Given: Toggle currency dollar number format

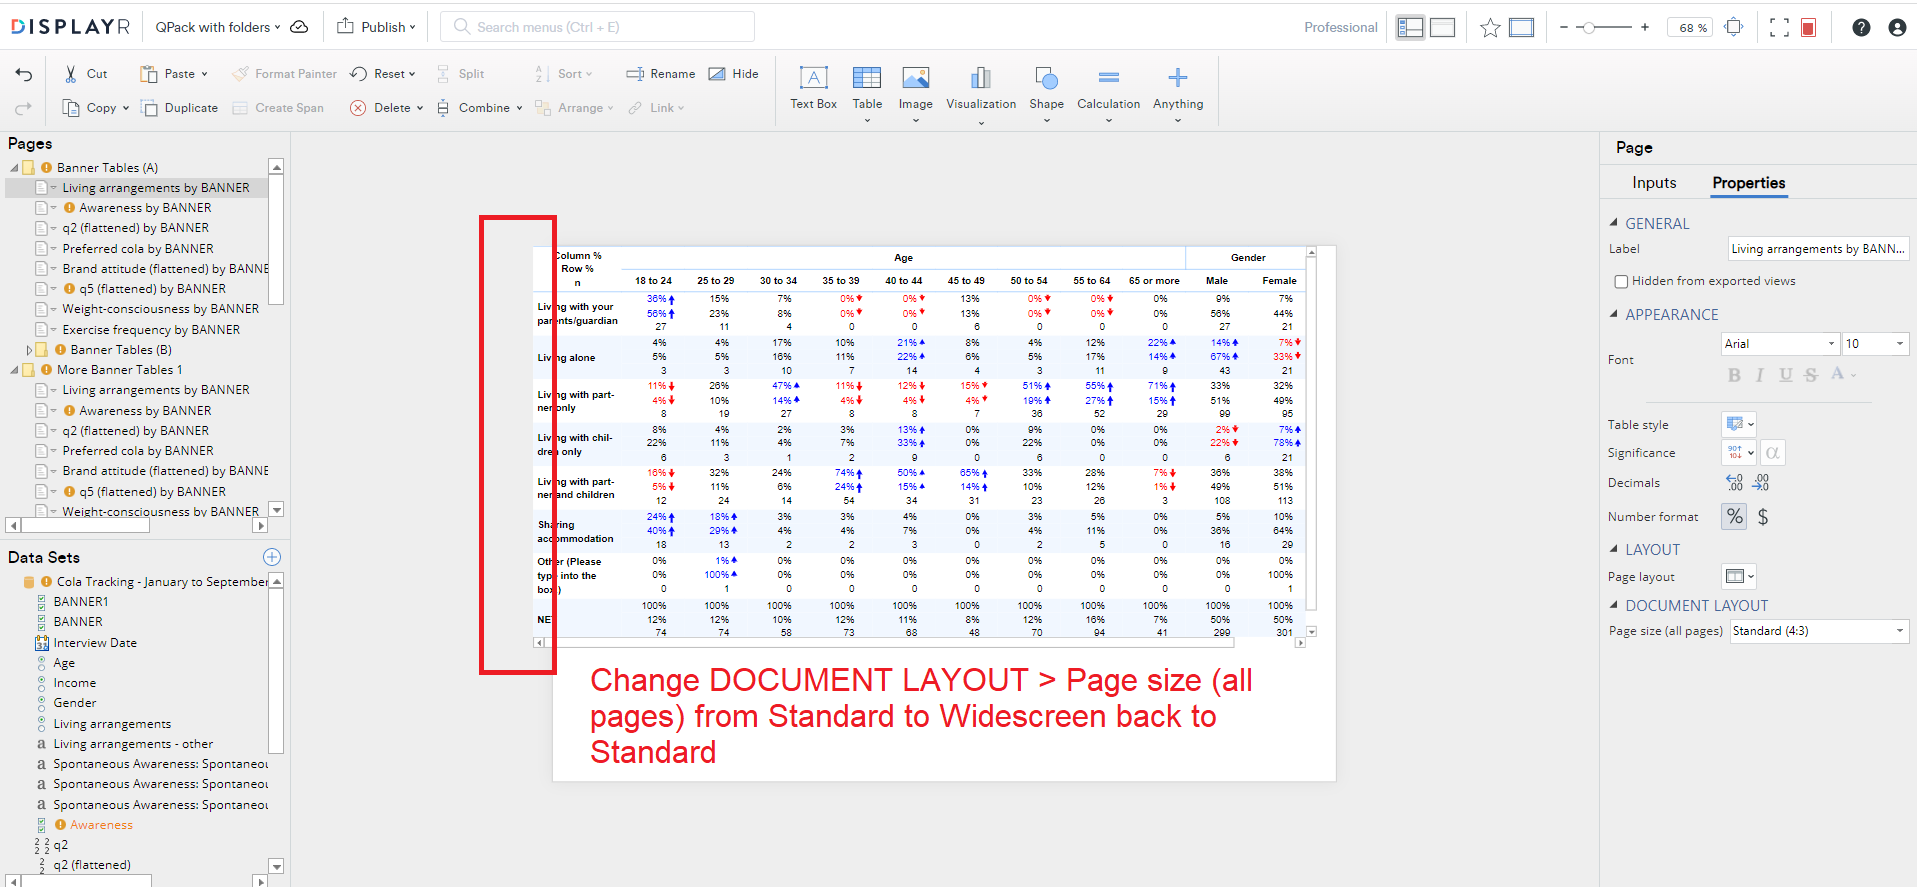Looking at the screenshot, I should tap(1763, 517).
